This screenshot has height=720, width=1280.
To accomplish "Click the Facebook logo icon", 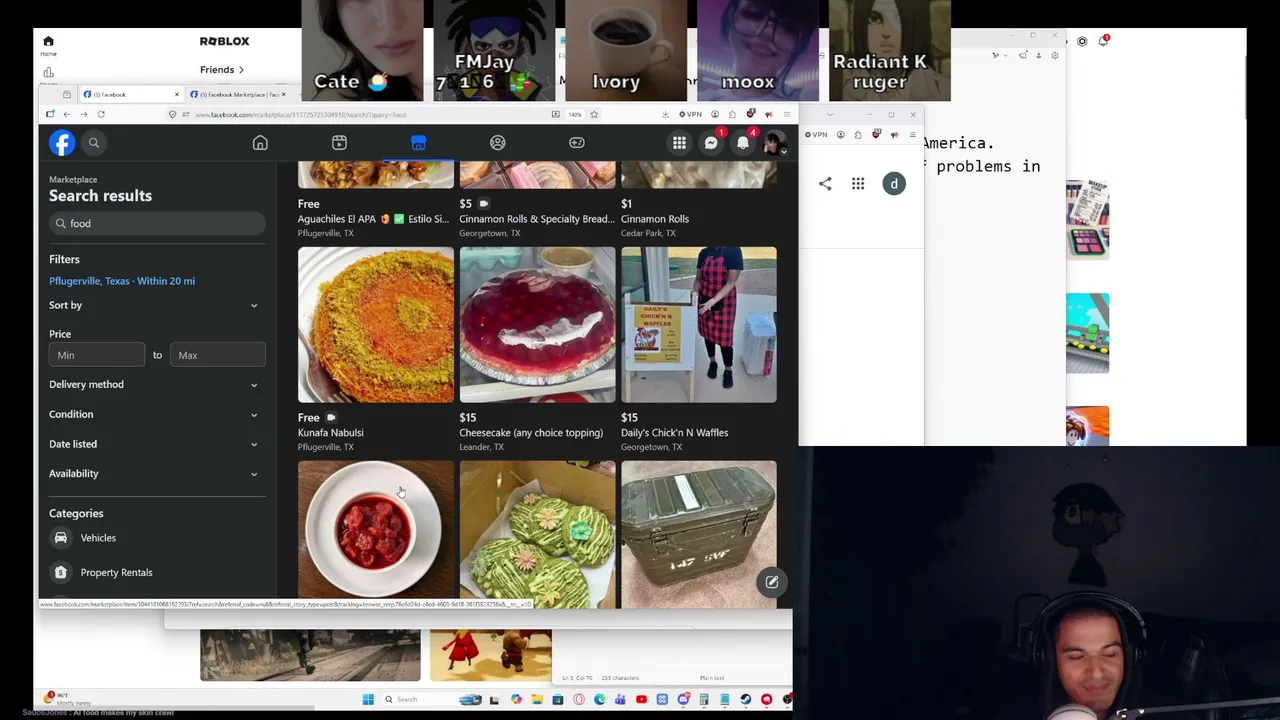I will tap(62, 143).
